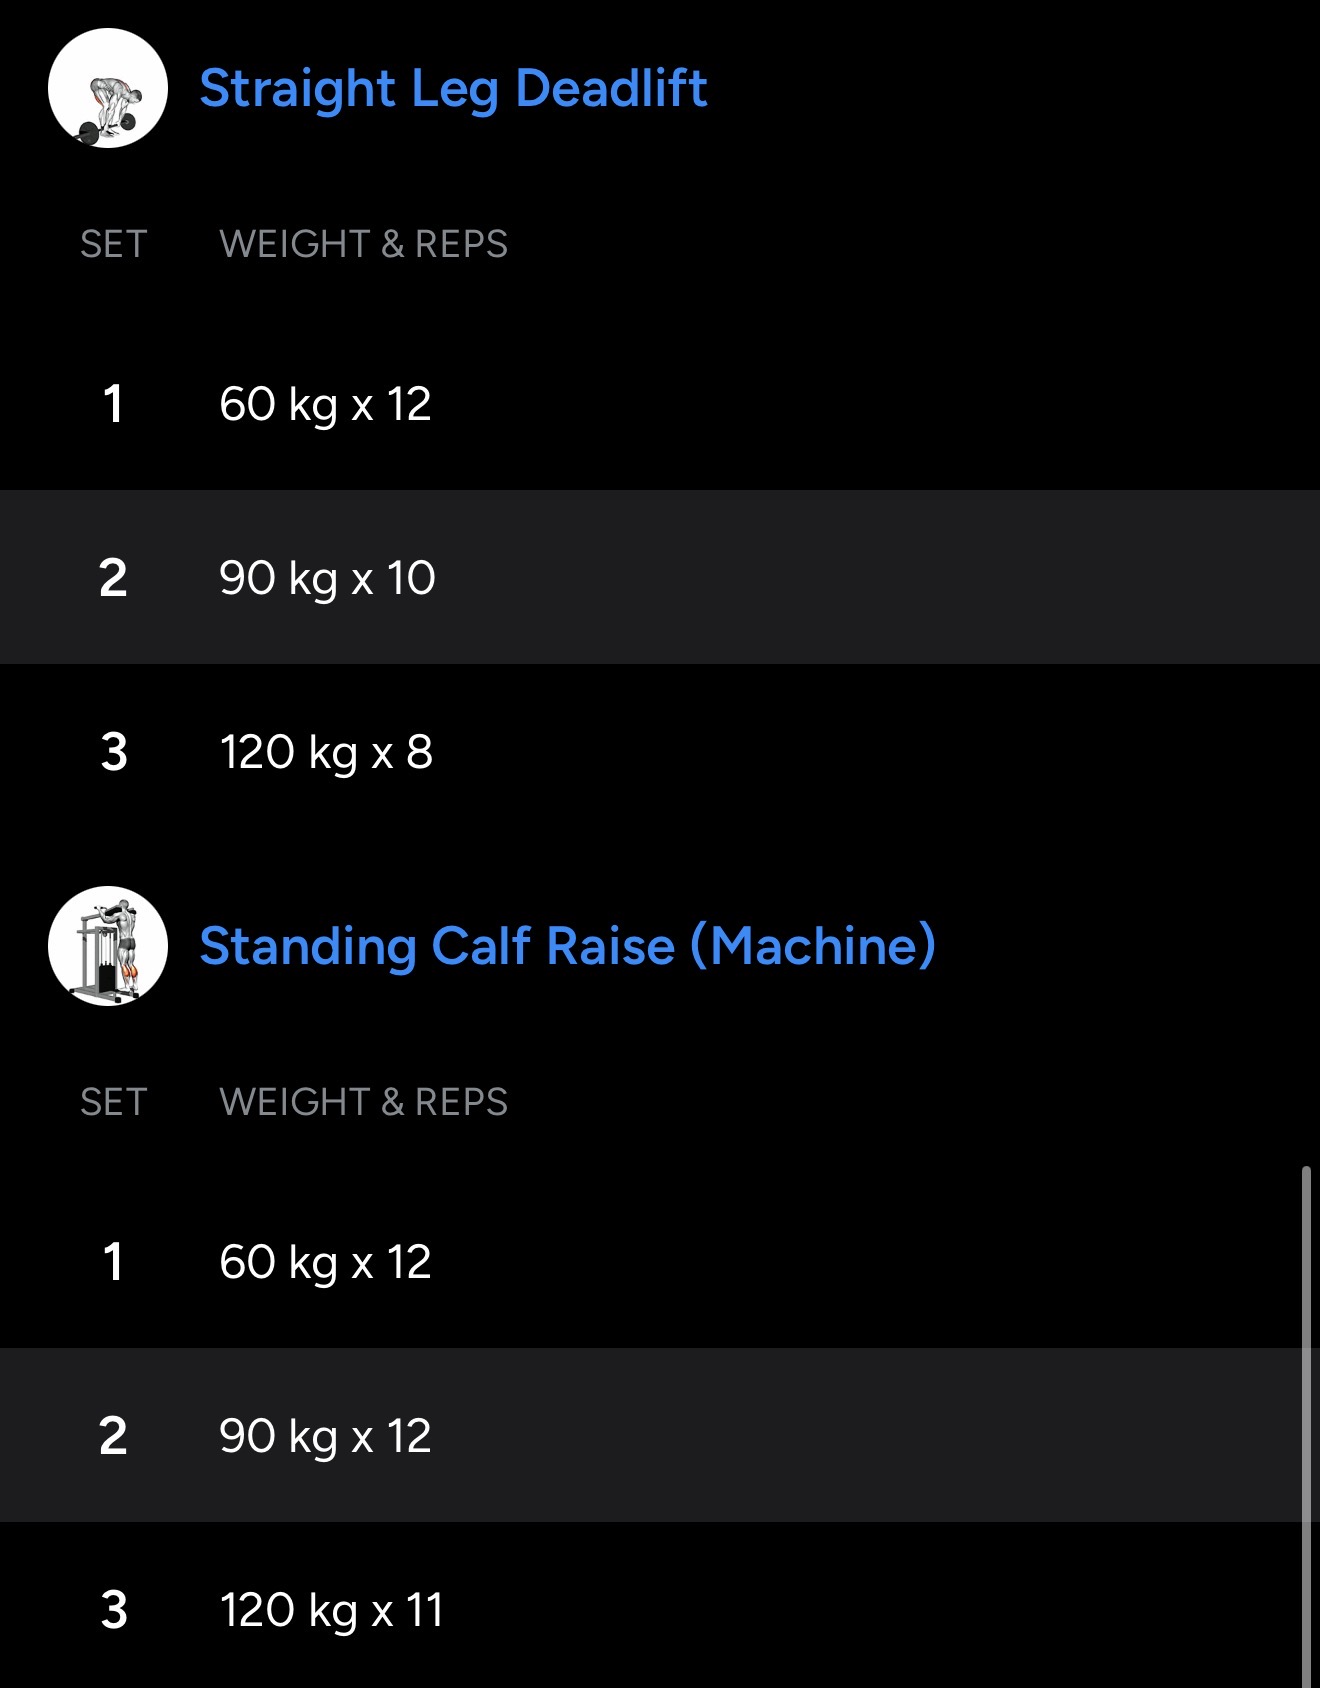Screen dimensions: 1320x1688
Task: Tap 60 kg x 12 under Straight Leg Deadlift
Action: pyautogui.click(x=325, y=405)
